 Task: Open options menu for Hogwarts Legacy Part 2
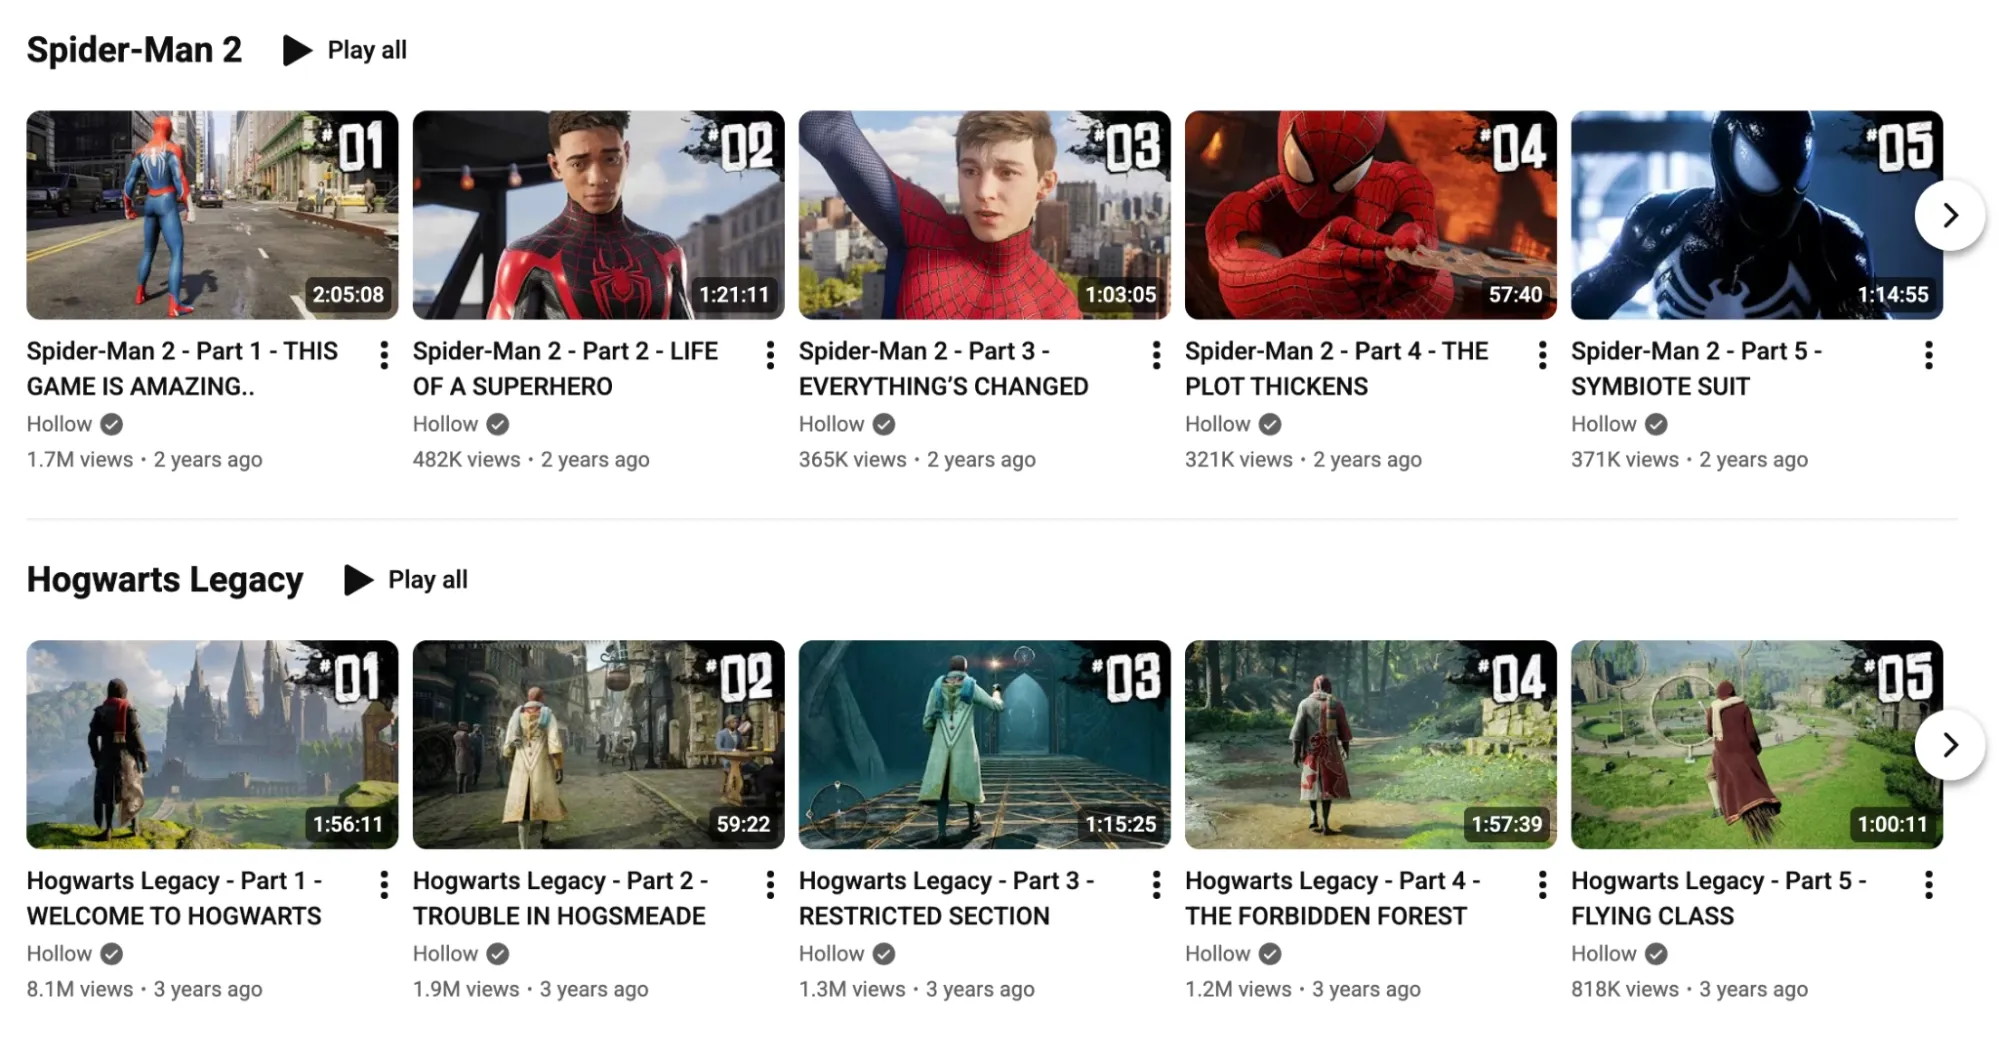tap(770, 885)
